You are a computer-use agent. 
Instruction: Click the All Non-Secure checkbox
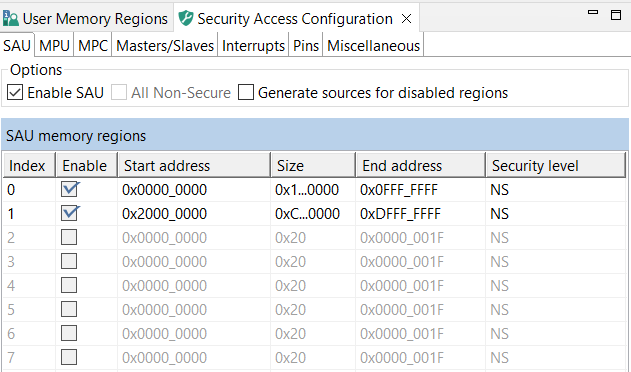pos(119,92)
